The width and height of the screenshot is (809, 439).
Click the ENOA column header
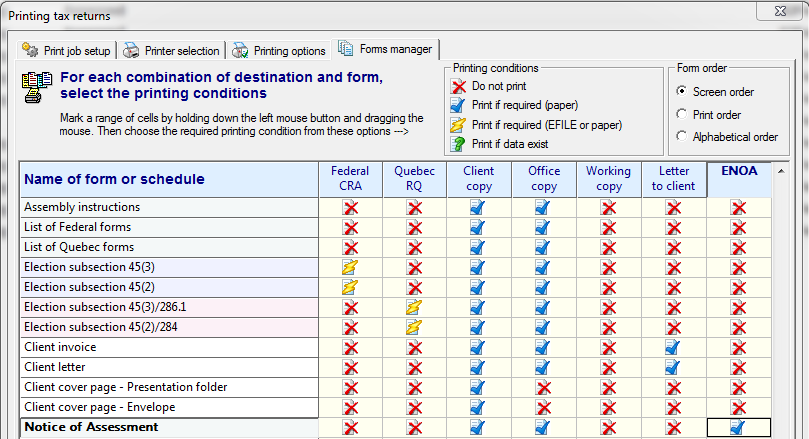pos(738,172)
